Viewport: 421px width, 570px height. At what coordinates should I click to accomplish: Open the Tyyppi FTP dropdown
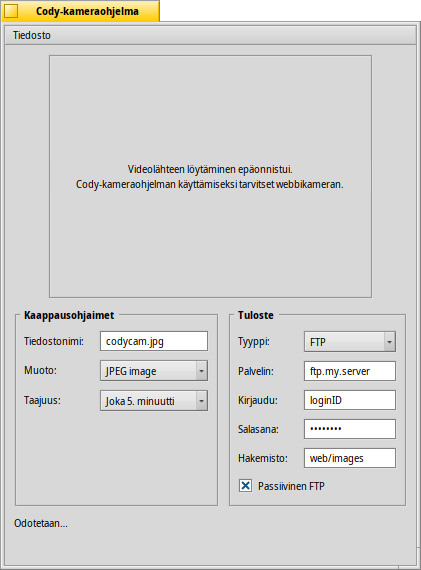(350, 341)
